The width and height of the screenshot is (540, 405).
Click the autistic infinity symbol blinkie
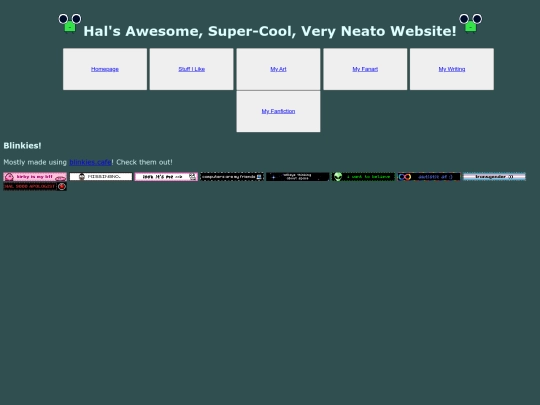coord(429,177)
